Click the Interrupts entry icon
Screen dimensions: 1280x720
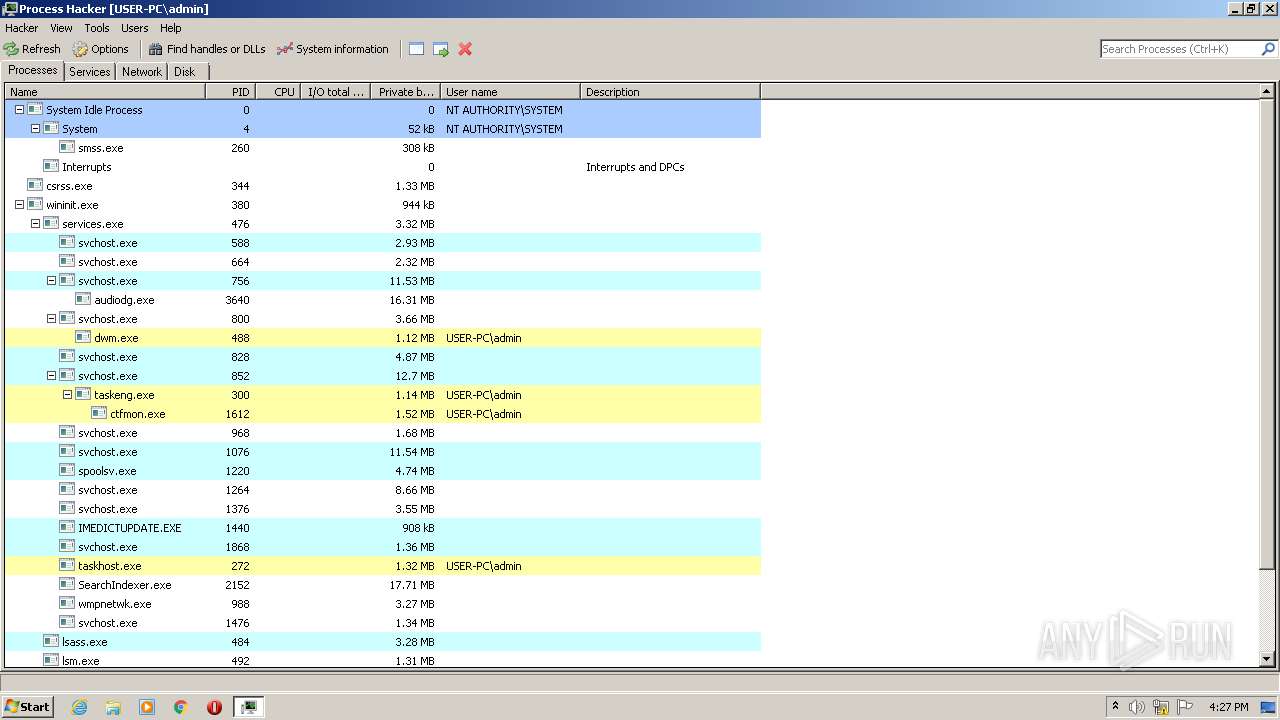coord(51,166)
